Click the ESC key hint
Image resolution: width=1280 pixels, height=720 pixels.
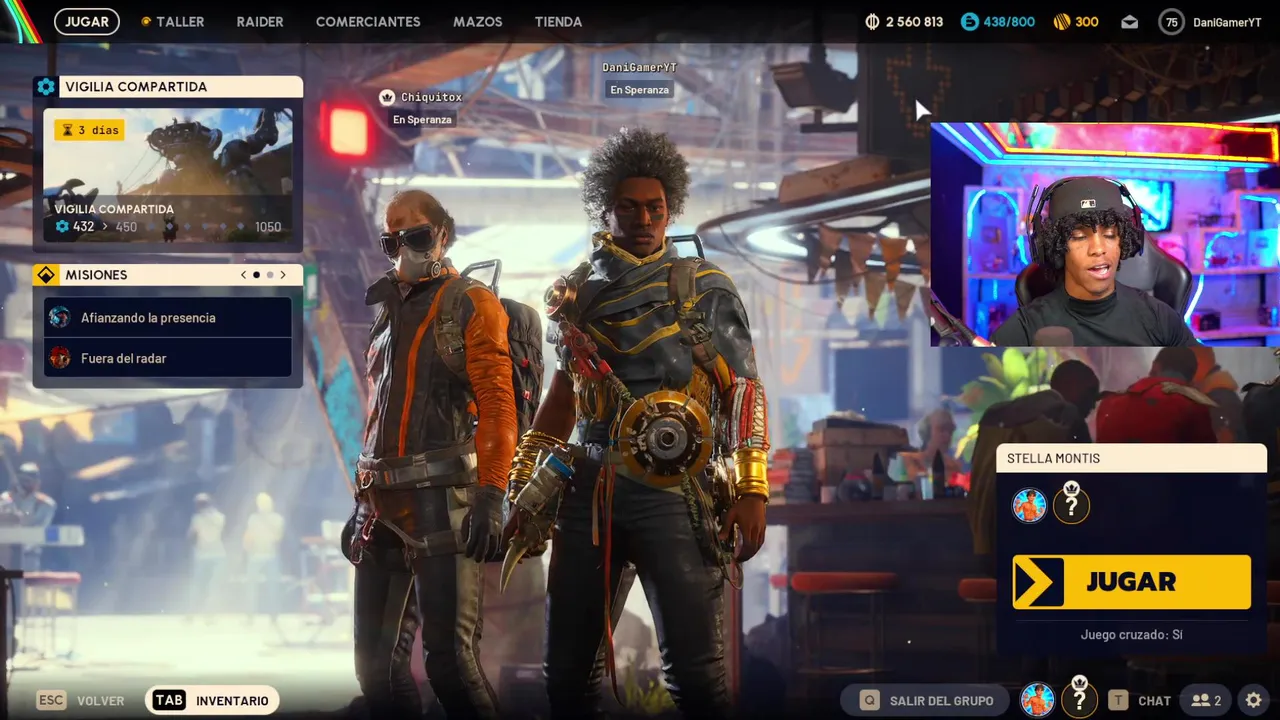(x=50, y=700)
